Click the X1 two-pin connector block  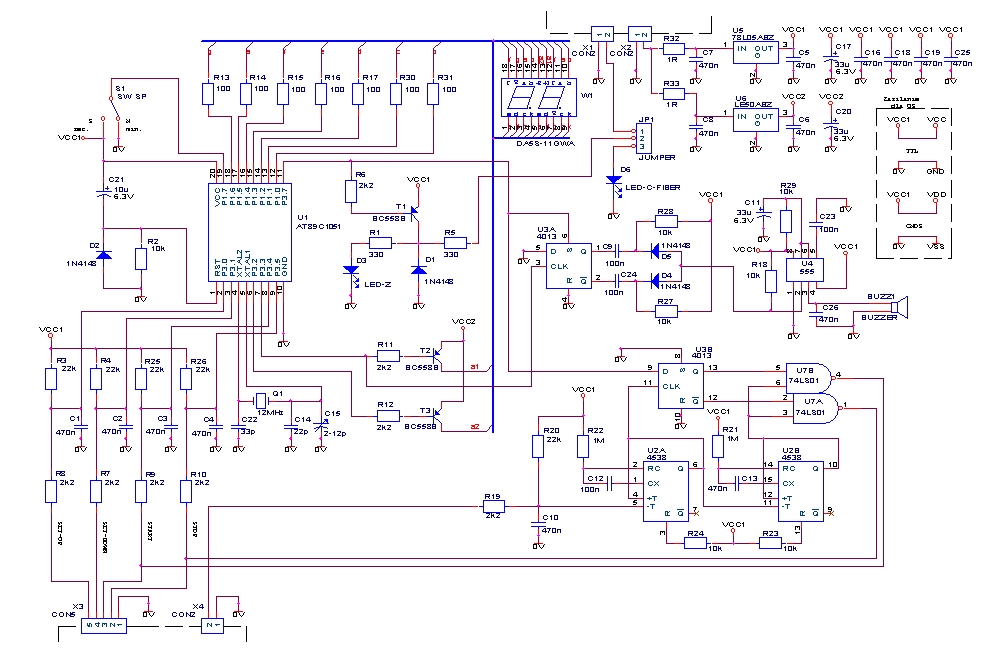coord(602,34)
